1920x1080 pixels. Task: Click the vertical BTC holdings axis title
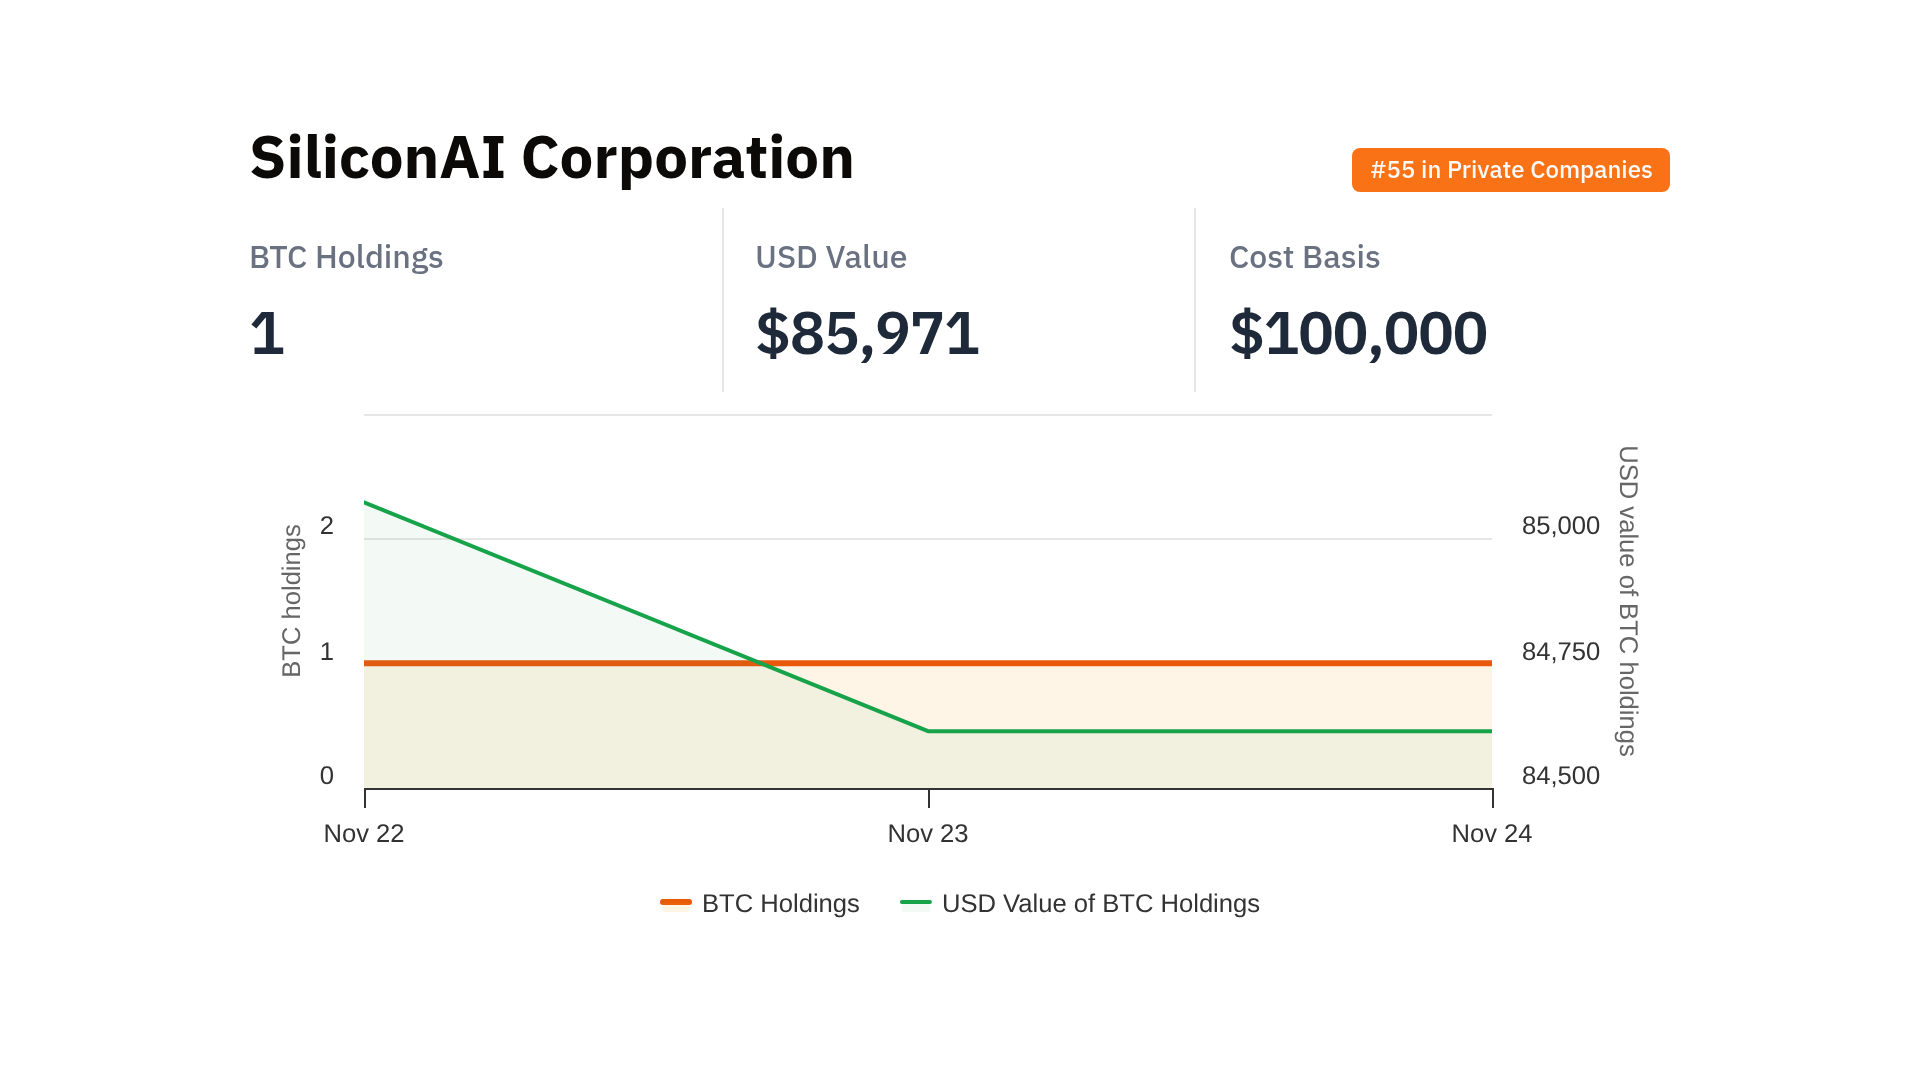point(291,601)
